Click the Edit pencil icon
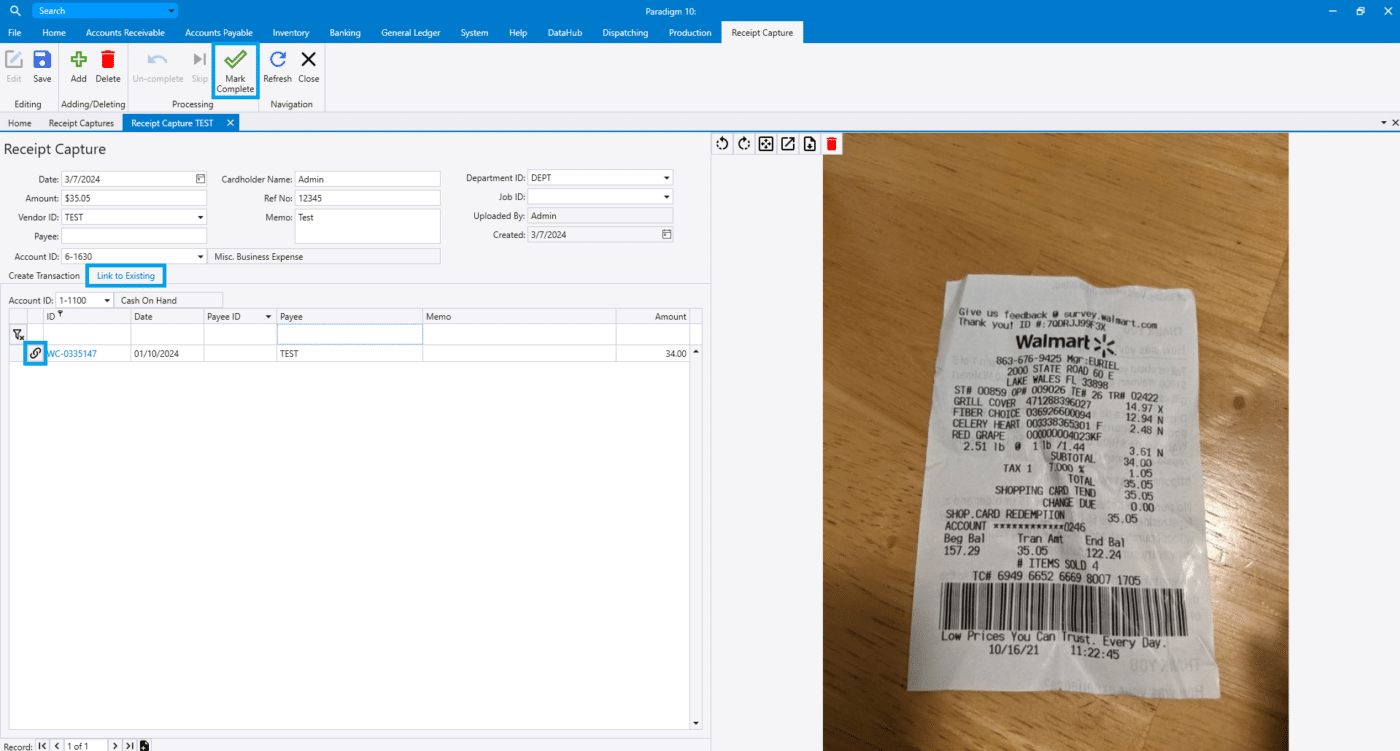This screenshot has height=751, width=1400. point(14,60)
